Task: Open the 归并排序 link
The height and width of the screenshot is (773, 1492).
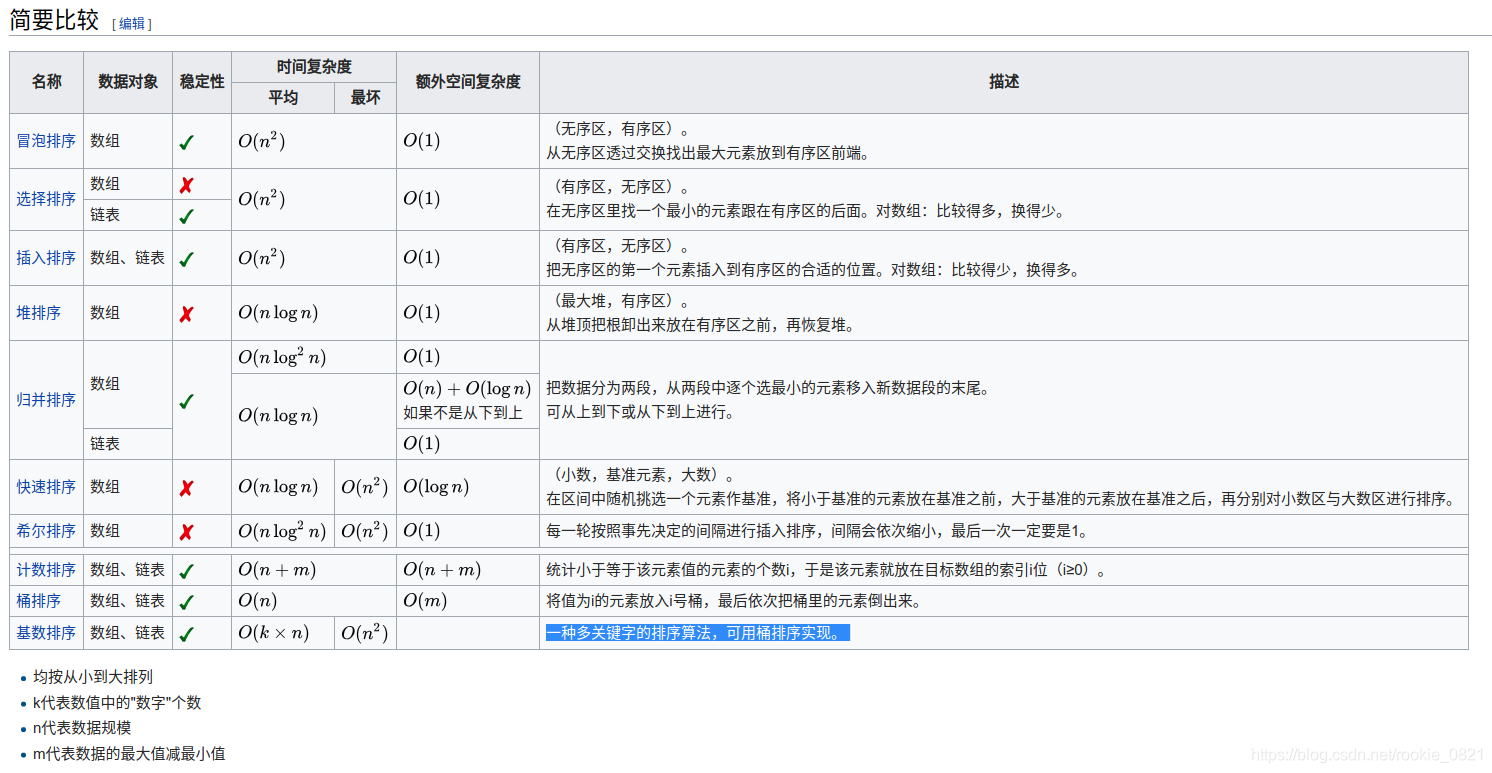Action: (46, 400)
